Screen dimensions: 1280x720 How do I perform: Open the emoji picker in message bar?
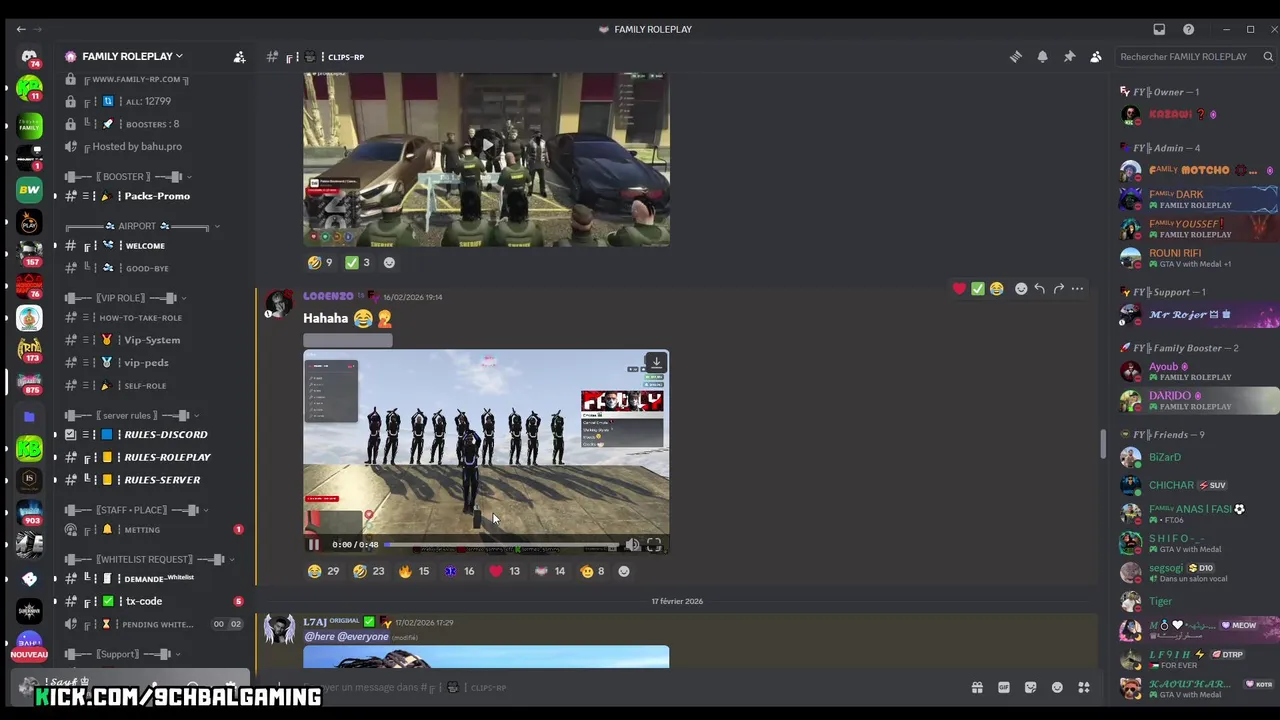[x=1057, y=687]
